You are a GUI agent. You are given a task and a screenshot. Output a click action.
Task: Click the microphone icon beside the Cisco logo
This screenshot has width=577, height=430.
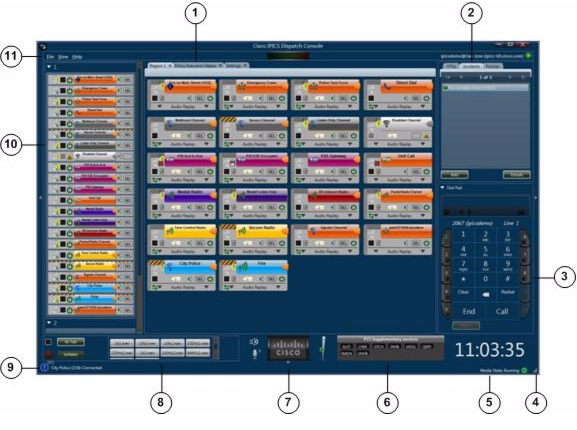[x=254, y=354]
